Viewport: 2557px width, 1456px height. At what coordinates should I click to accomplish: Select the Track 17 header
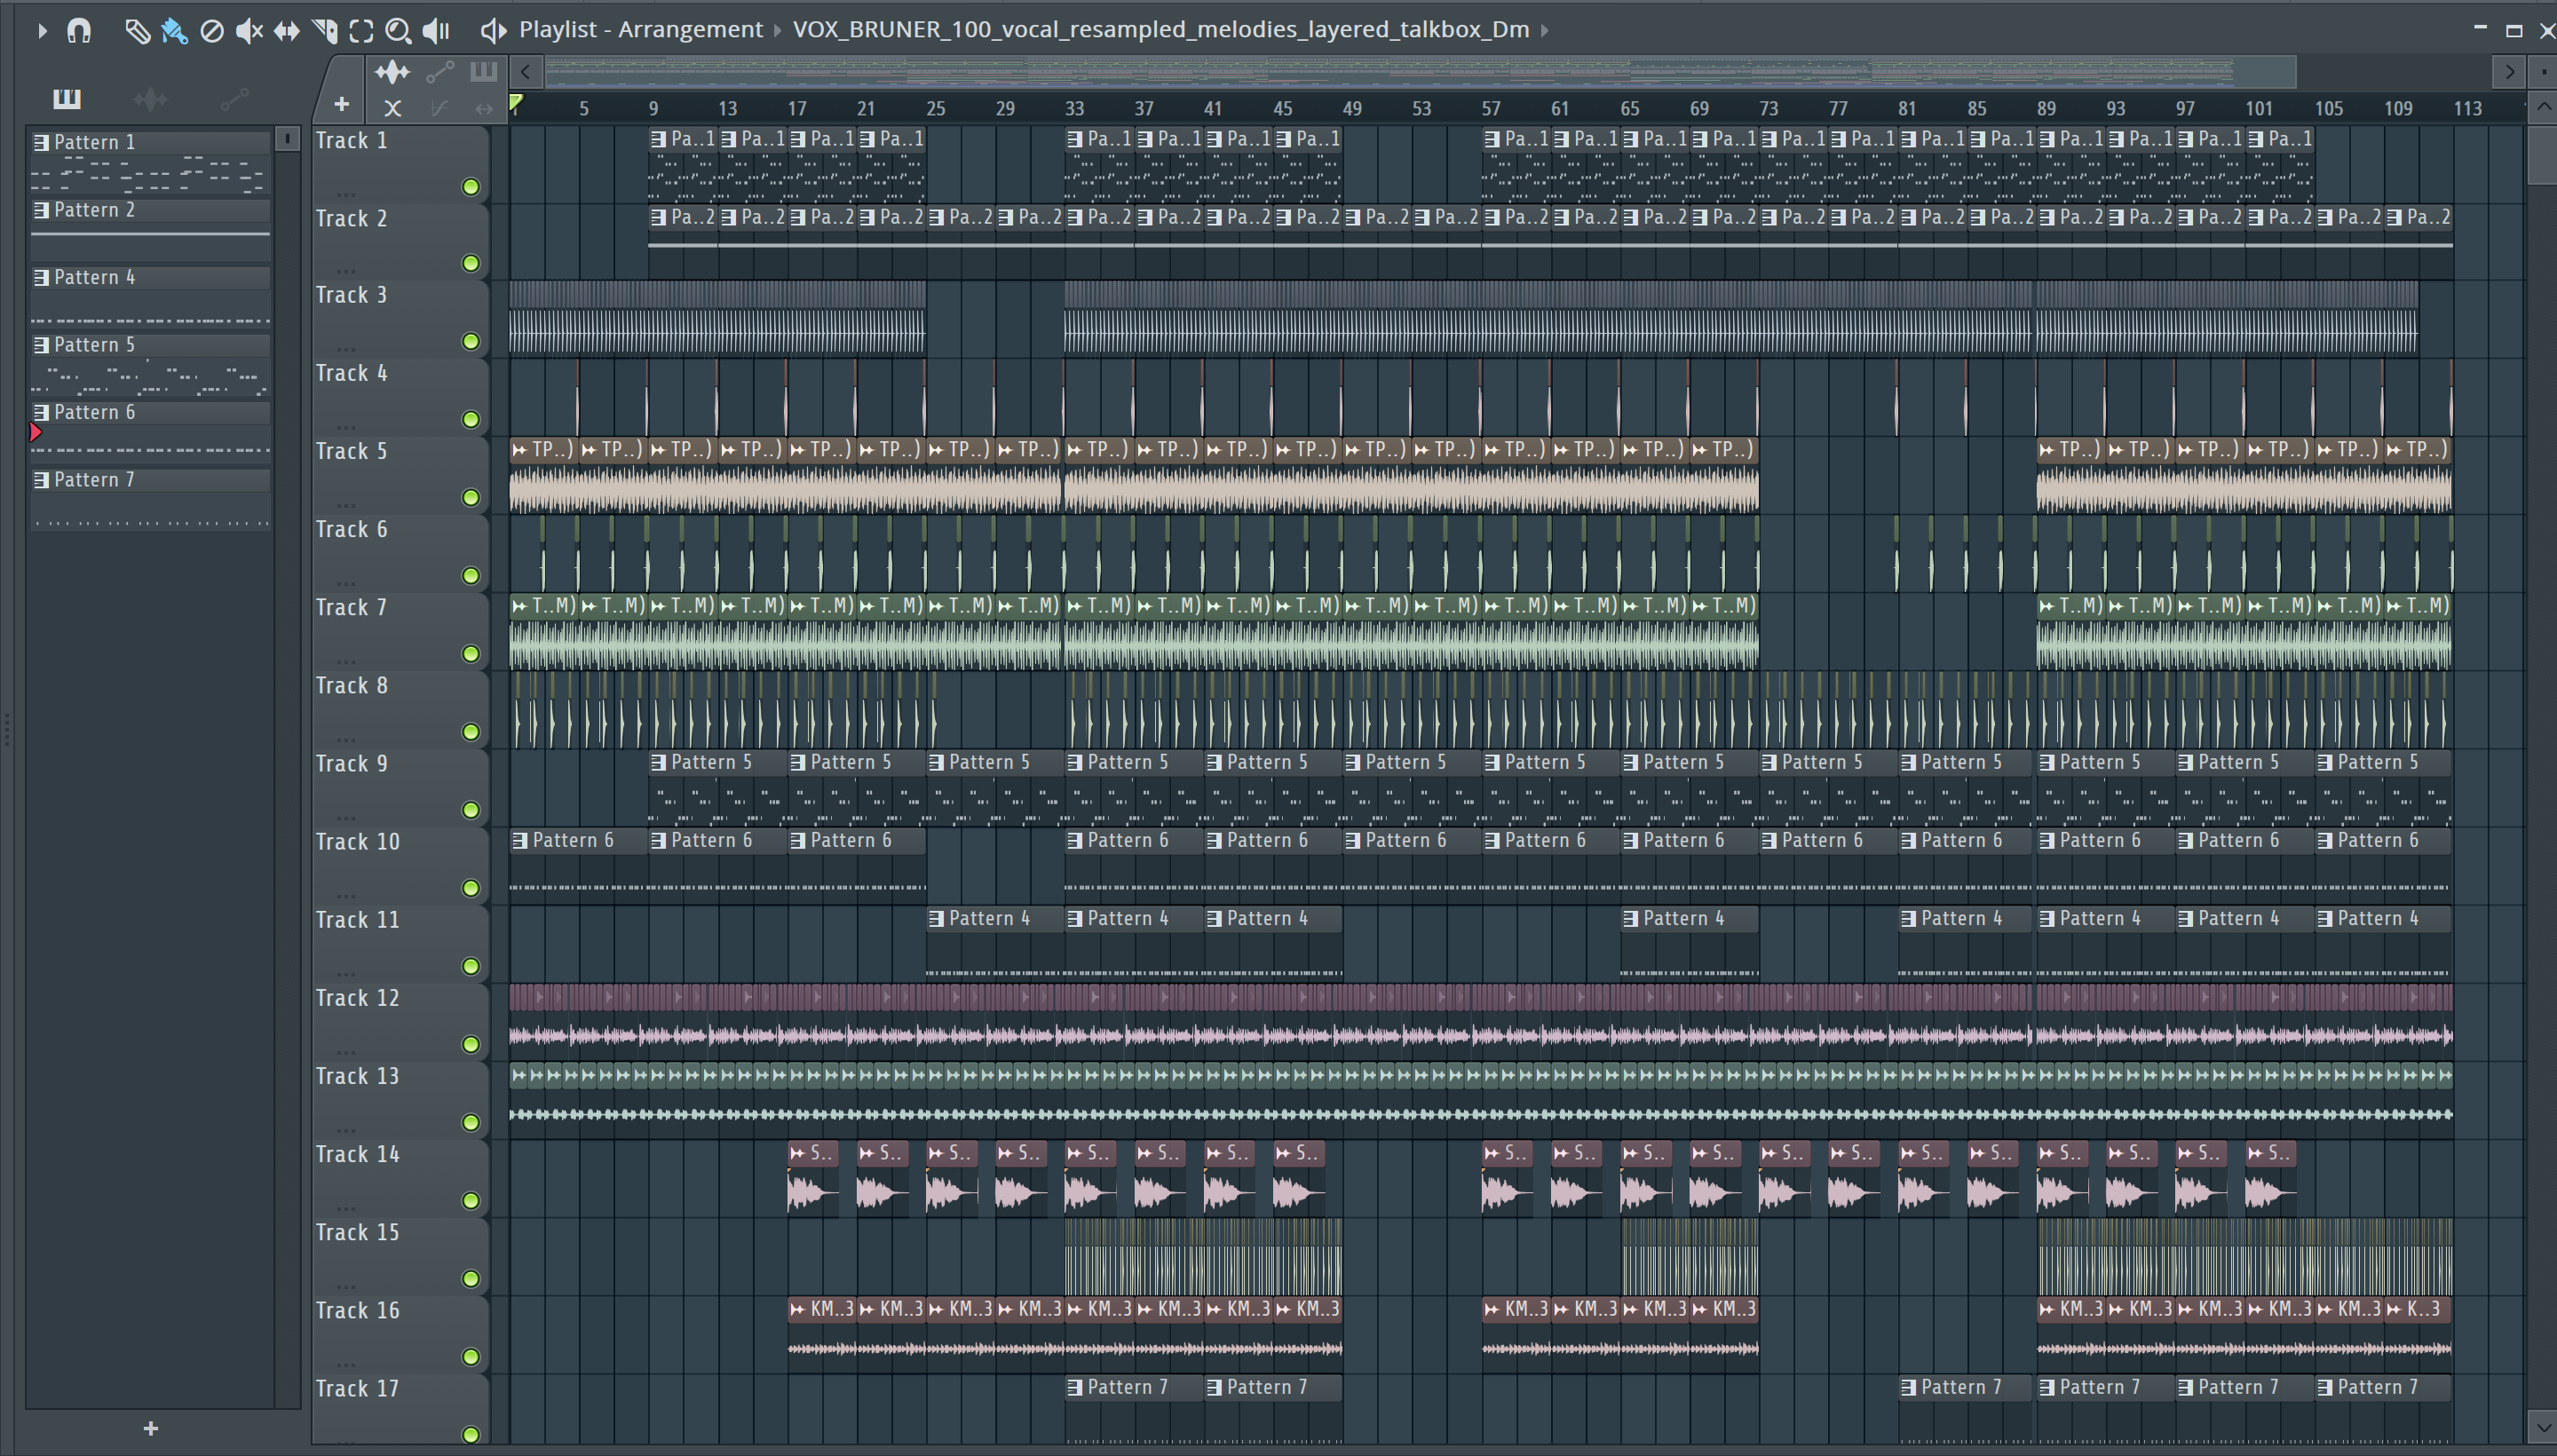400,1410
